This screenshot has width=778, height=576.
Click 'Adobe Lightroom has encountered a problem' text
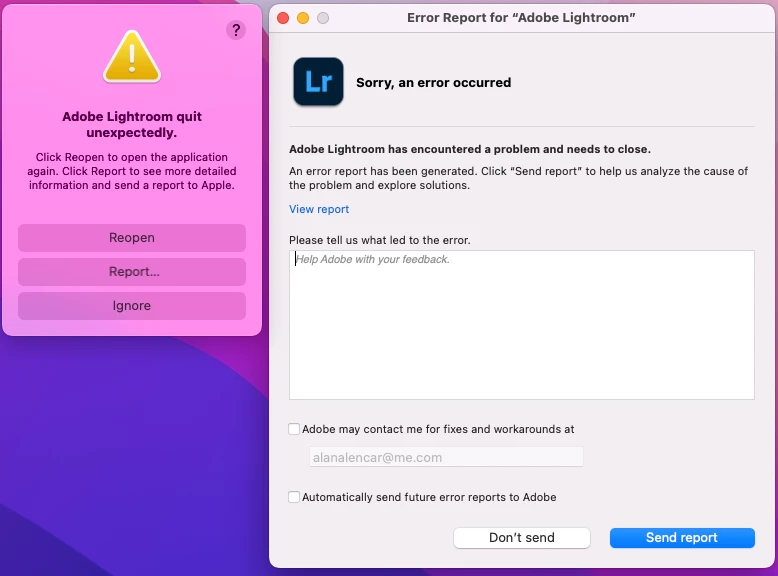(470, 149)
